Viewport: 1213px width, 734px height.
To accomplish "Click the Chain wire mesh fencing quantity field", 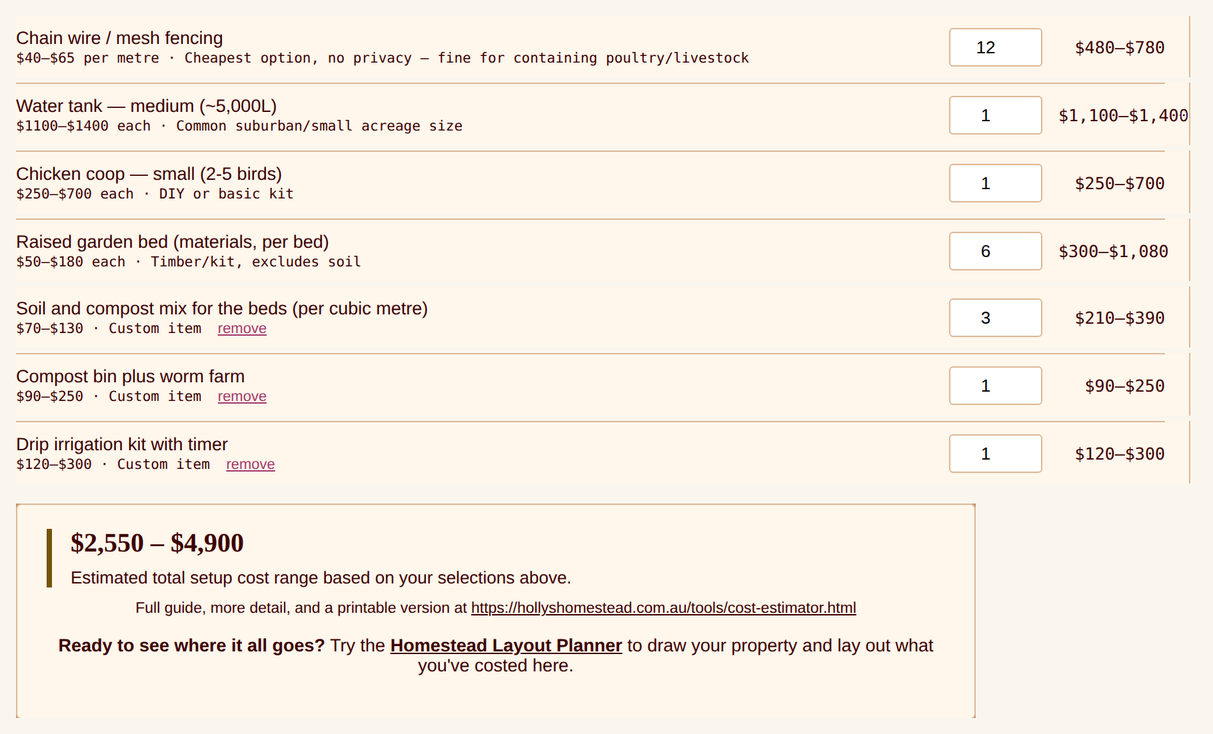I will (x=995, y=47).
